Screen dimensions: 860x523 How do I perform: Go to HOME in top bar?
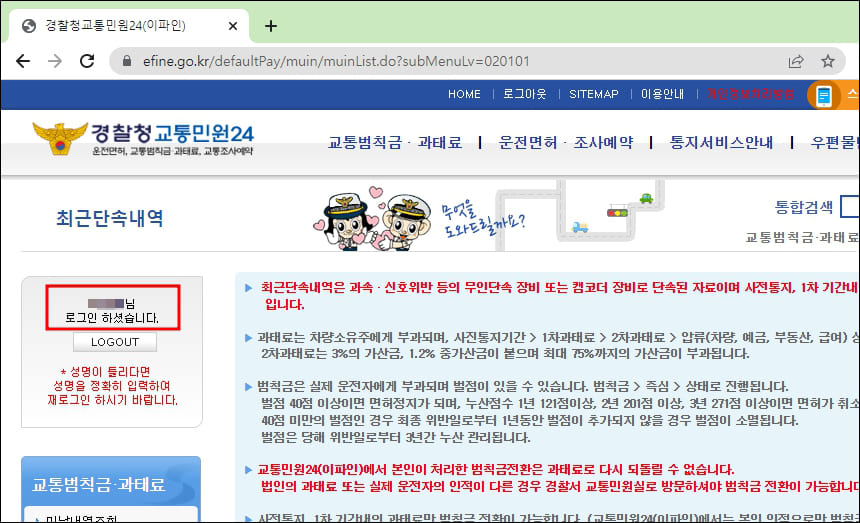[x=464, y=94]
